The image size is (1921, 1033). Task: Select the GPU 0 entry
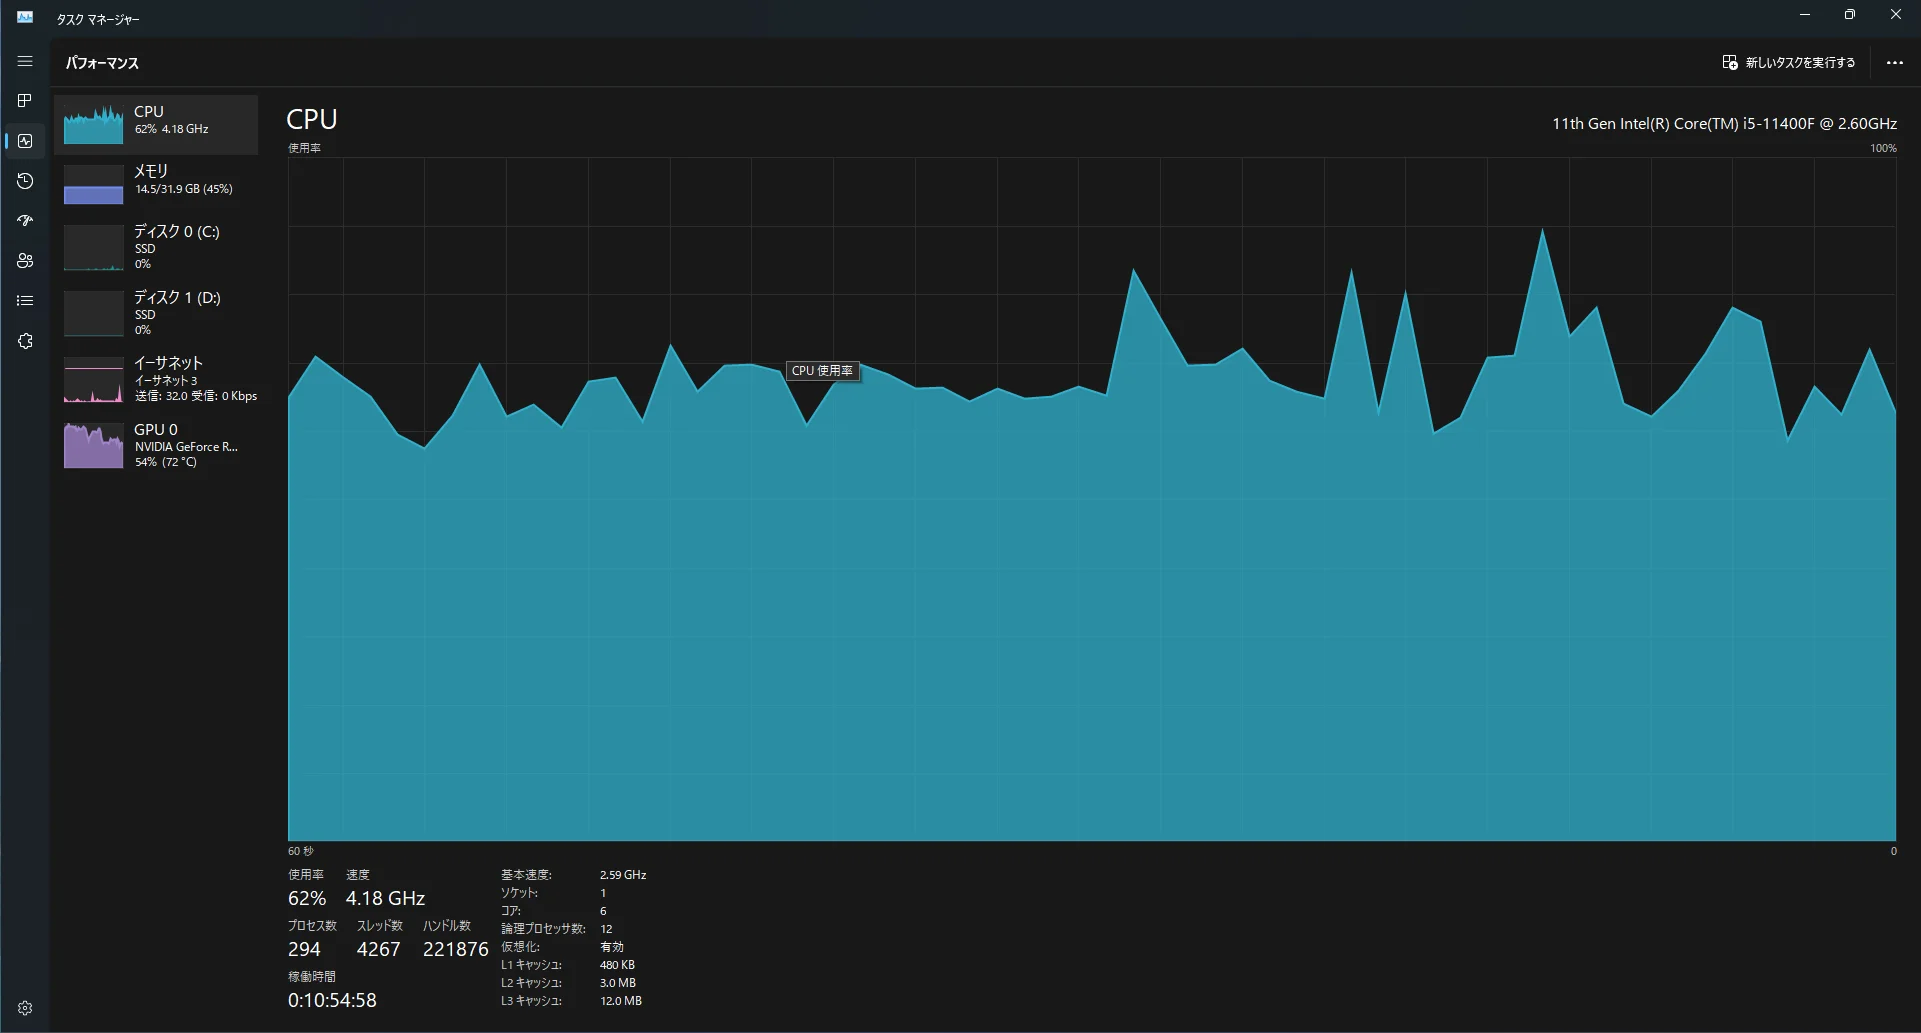156,445
